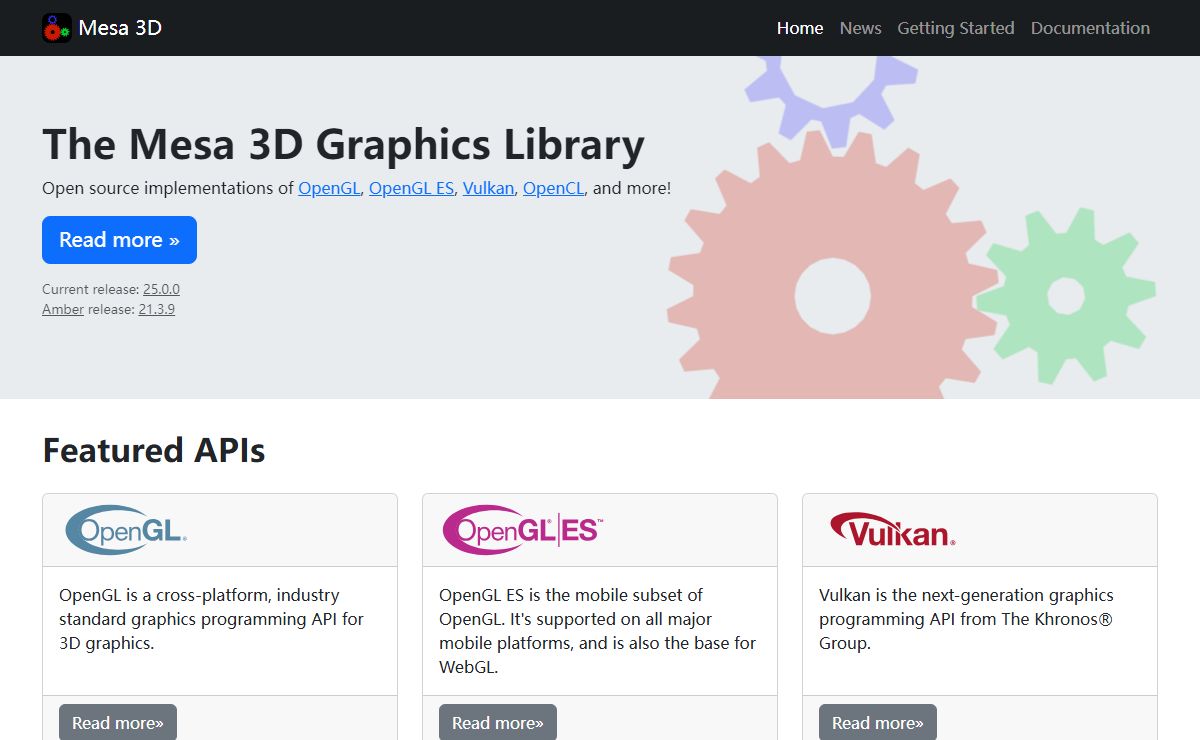Screen dimensions: 1200x740
Task: Follow the OpenGL link in hero text
Action: [x=329, y=188]
